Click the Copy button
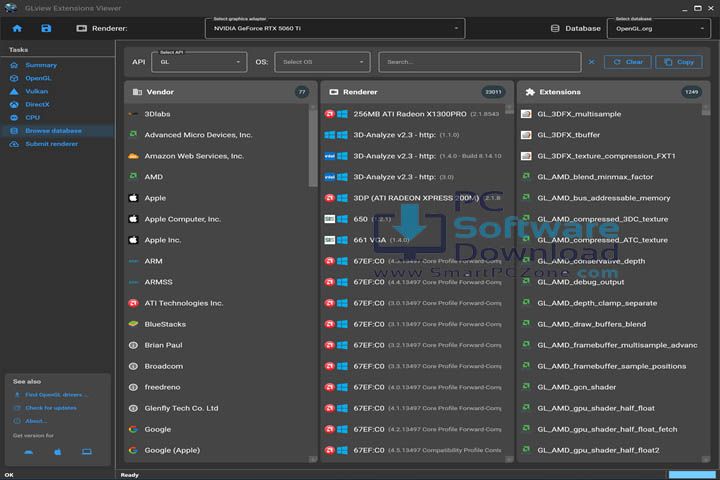720x480 pixels. click(x=679, y=62)
